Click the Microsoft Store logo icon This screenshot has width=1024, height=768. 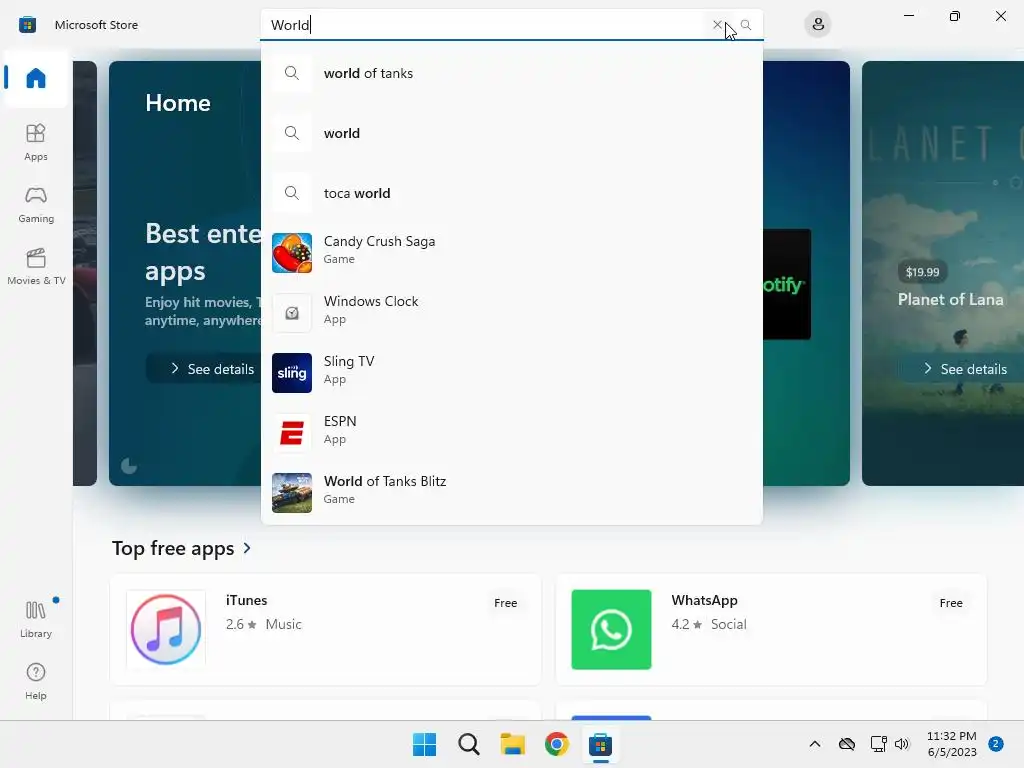coord(27,25)
